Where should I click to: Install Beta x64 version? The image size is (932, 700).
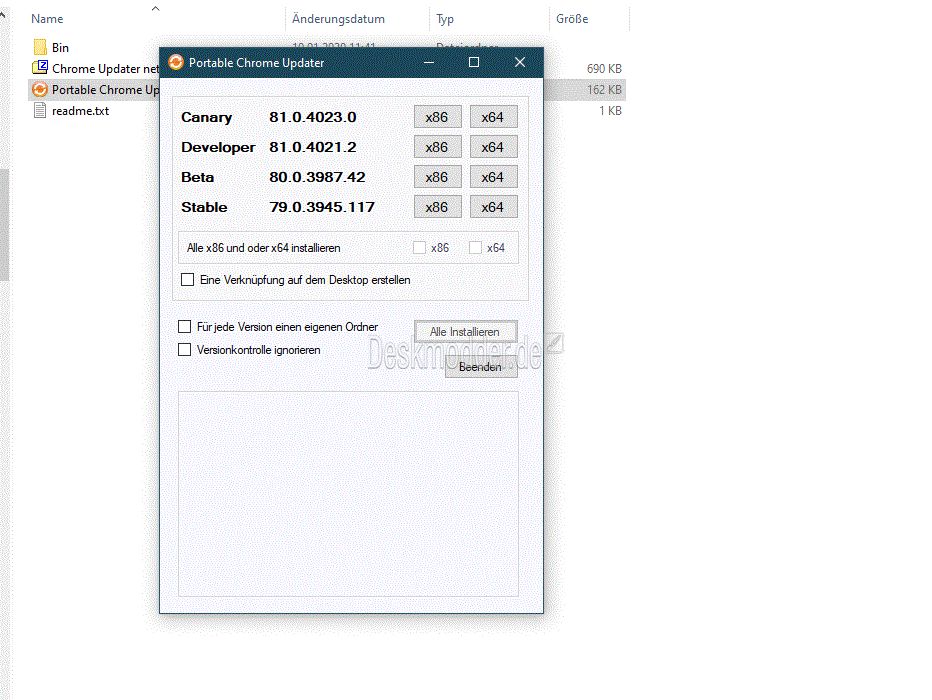coord(493,177)
